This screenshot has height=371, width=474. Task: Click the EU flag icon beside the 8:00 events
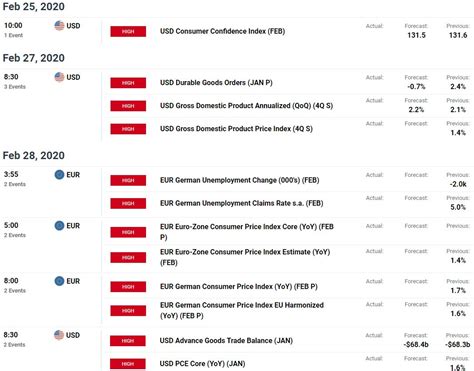59,281
